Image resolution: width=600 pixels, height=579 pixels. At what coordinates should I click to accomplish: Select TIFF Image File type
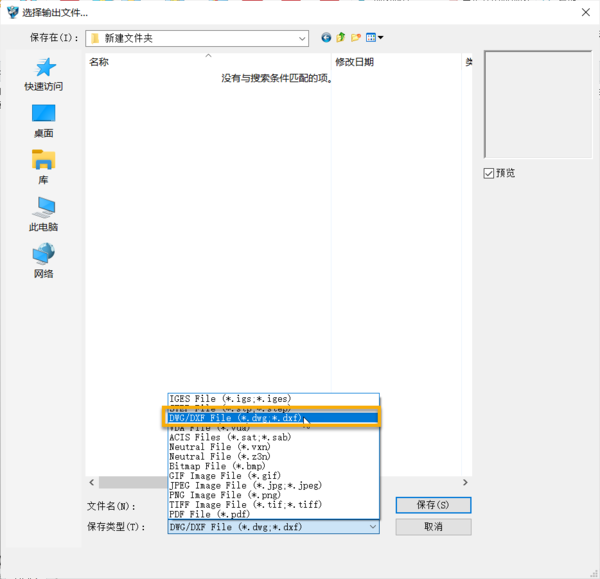point(273,505)
